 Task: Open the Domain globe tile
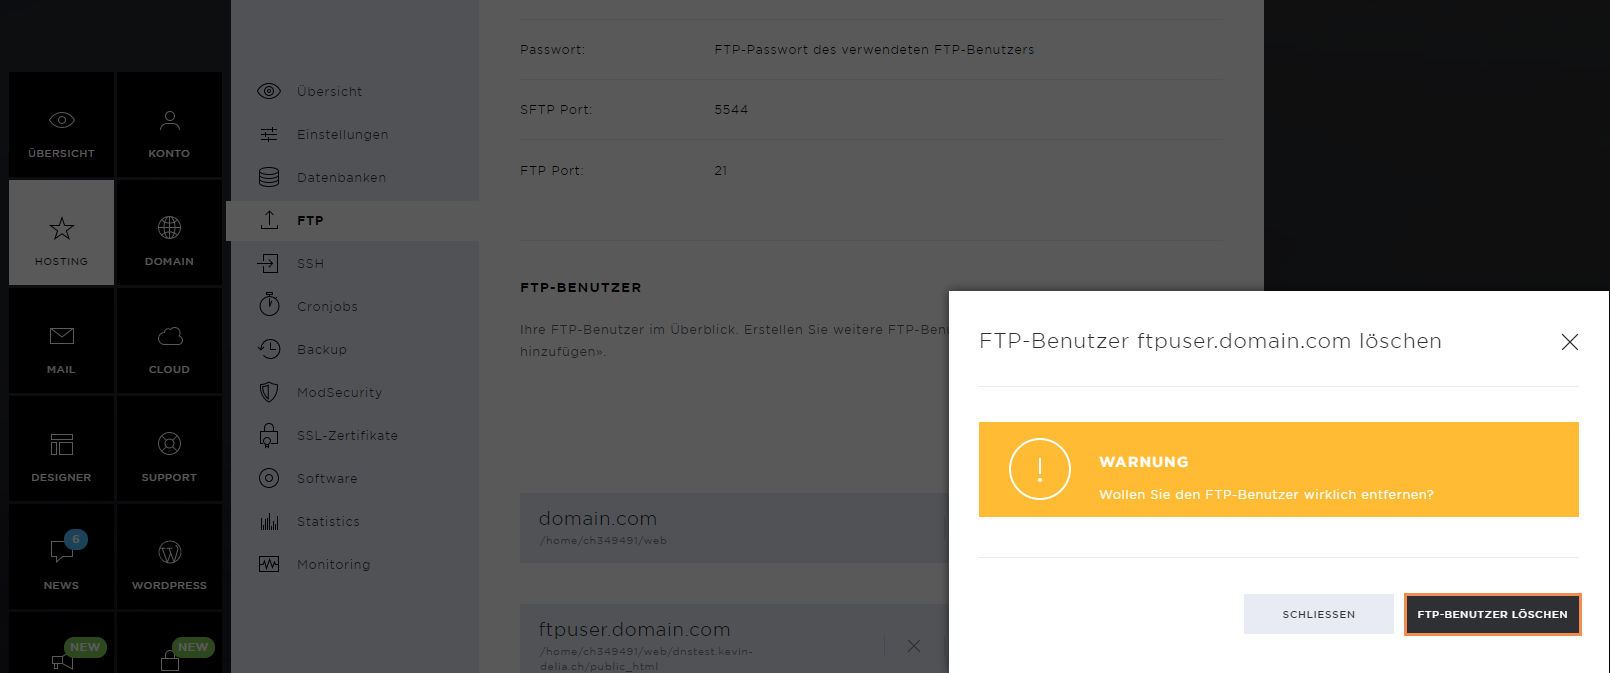[x=169, y=233]
